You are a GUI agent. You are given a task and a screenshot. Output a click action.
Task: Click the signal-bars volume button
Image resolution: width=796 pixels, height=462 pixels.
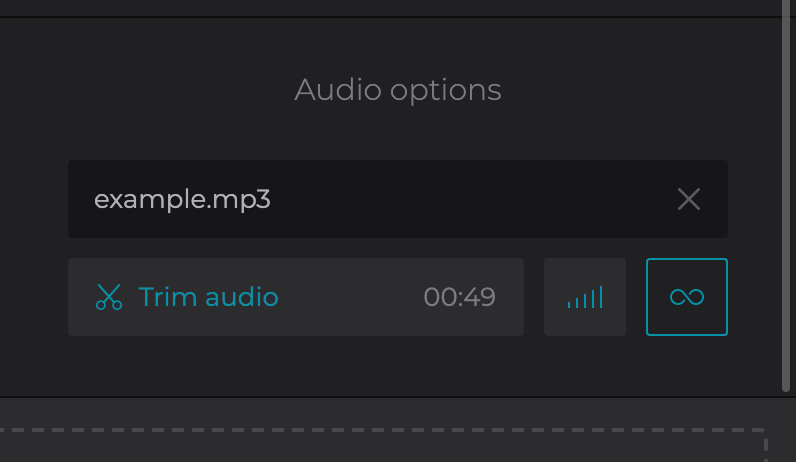pos(585,297)
